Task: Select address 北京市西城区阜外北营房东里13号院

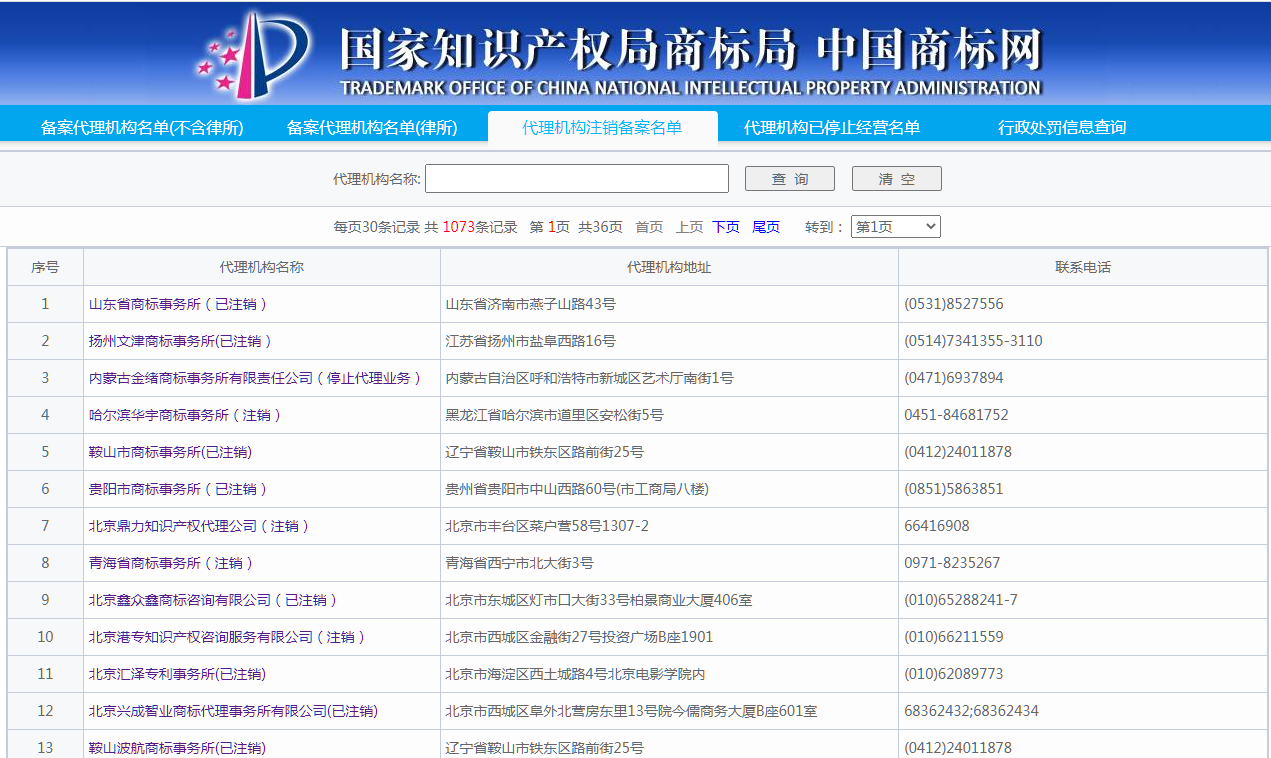Action: click(x=631, y=711)
